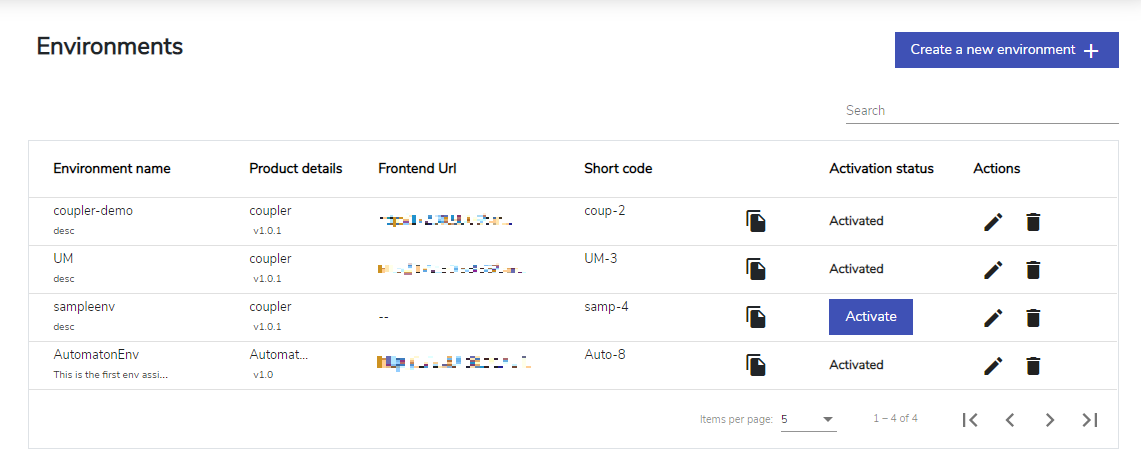Copy the coup-2 short code

[x=756, y=221]
